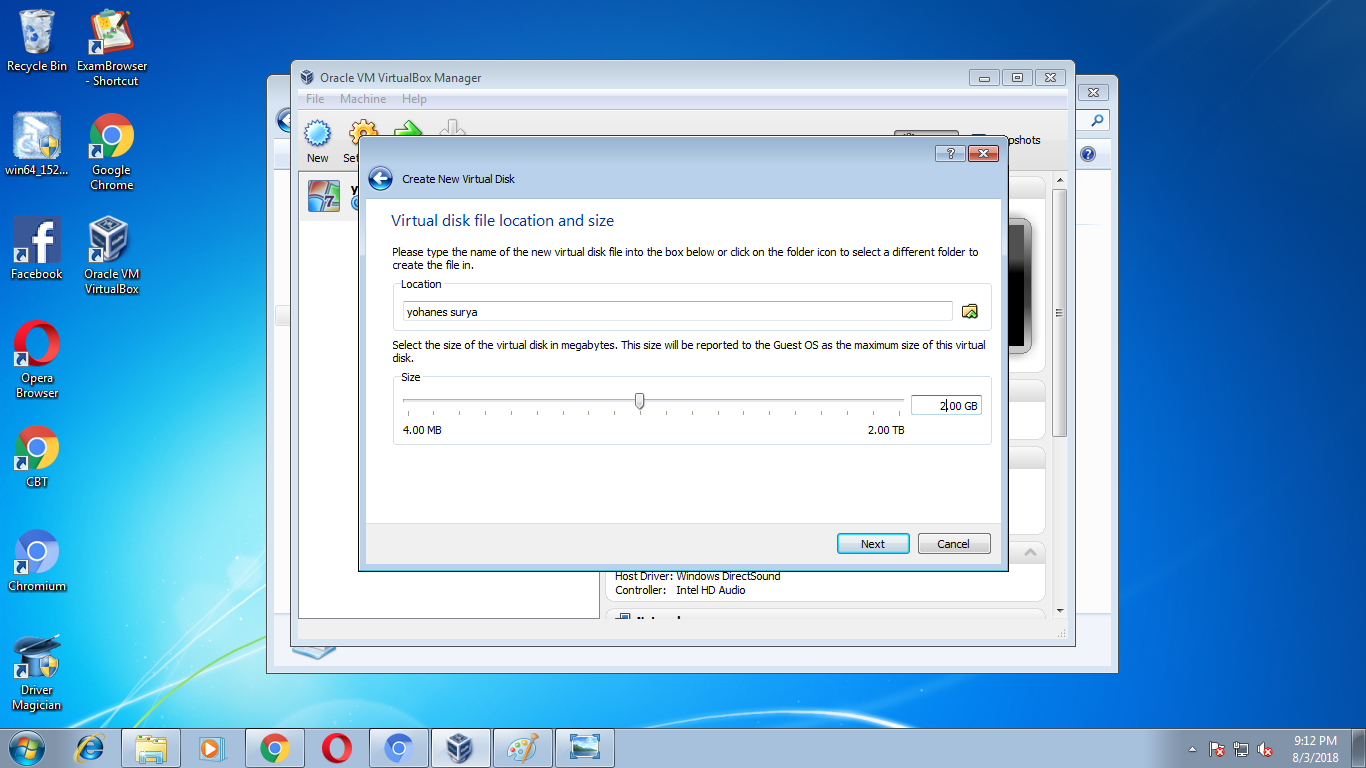
Task: Click the network tray icon
Action: (1241, 749)
